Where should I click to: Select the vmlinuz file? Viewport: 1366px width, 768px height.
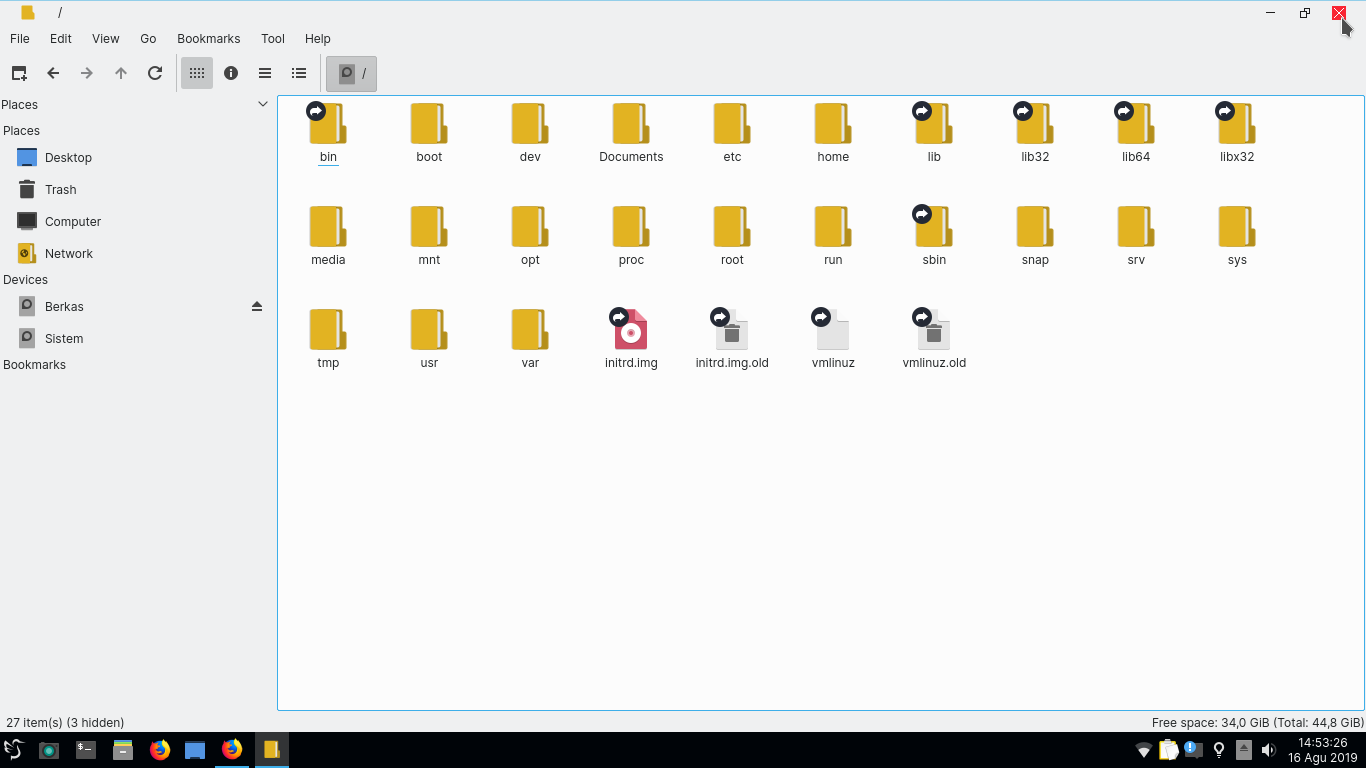tap(833, 339)
